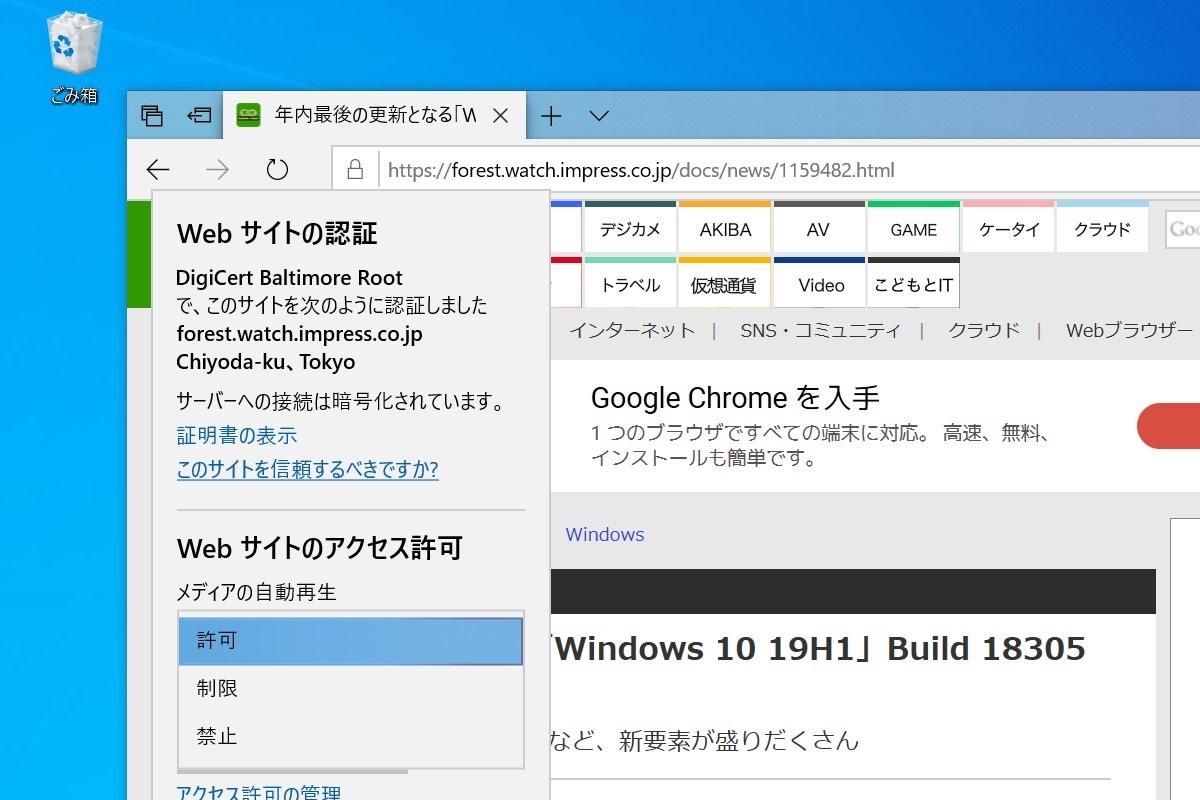Select the GAME category tab
The width and height of the screenshot is (1200, 800).
pos(913,228)
